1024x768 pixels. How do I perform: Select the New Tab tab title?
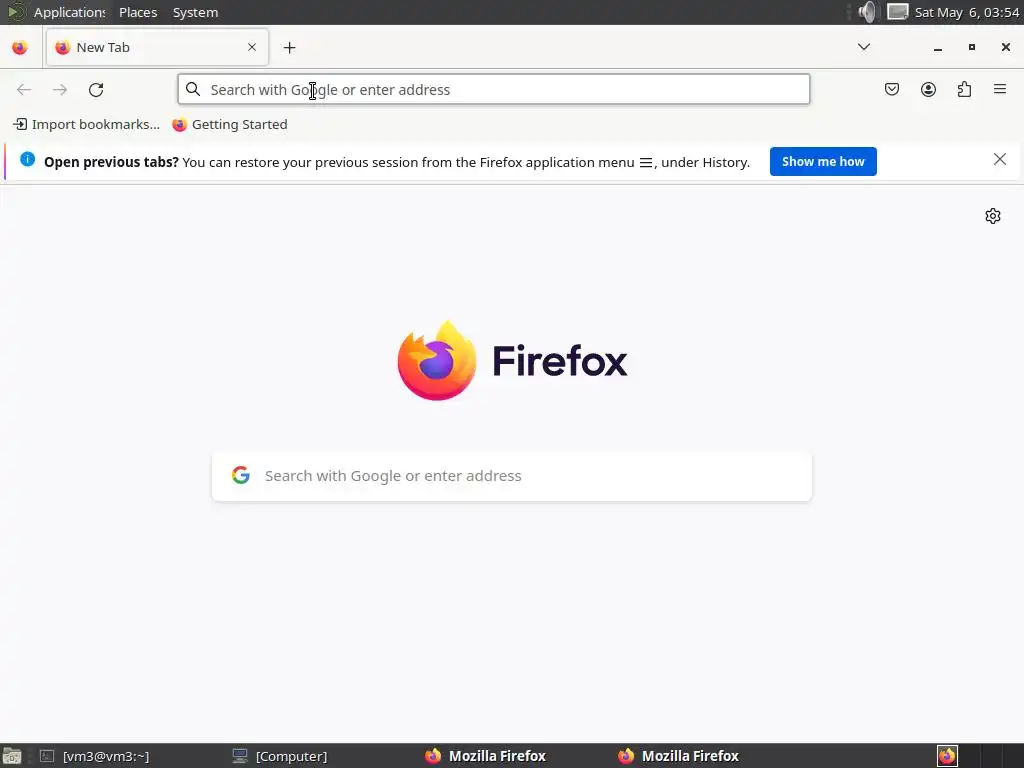coord(103,47)
